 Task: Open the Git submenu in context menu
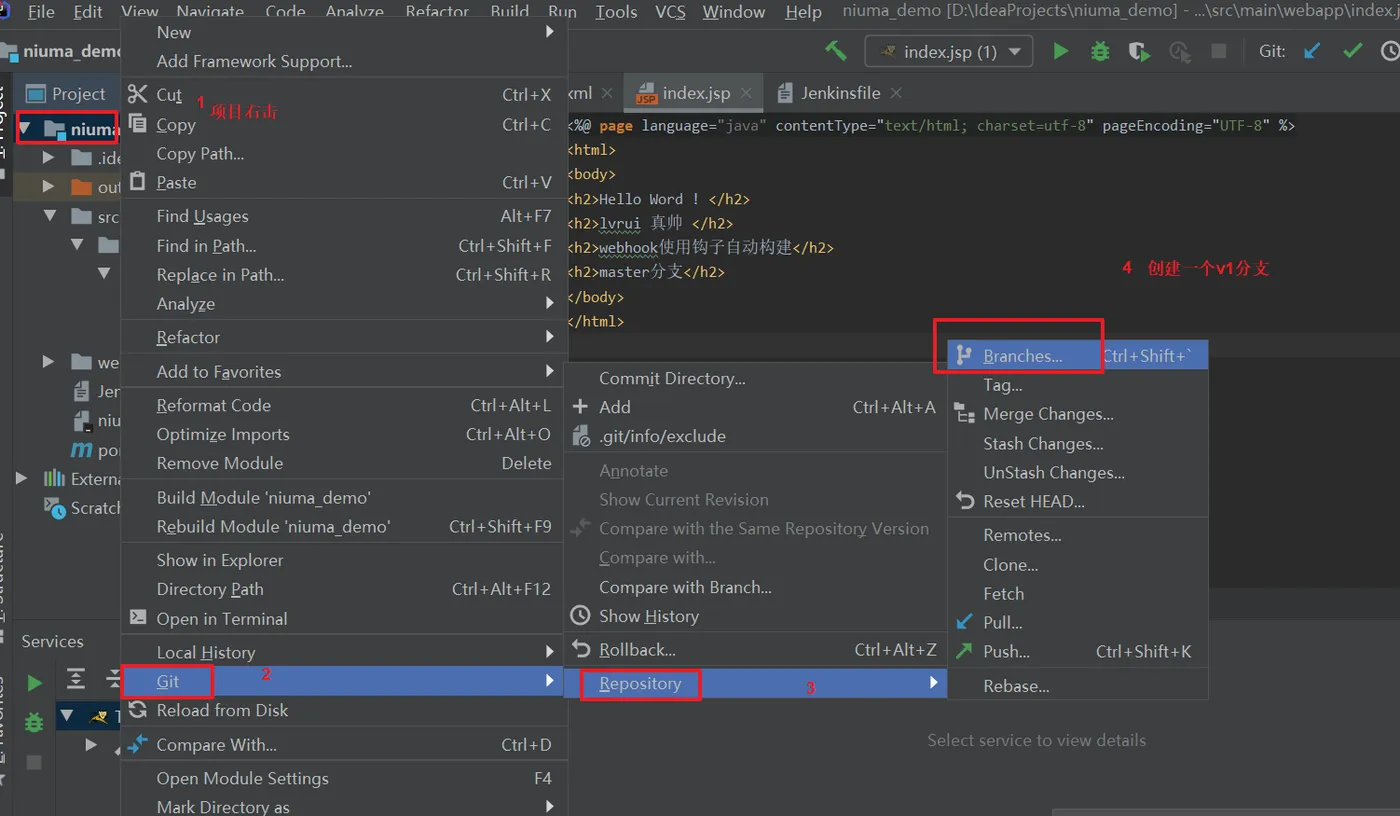tap(344, 681)
